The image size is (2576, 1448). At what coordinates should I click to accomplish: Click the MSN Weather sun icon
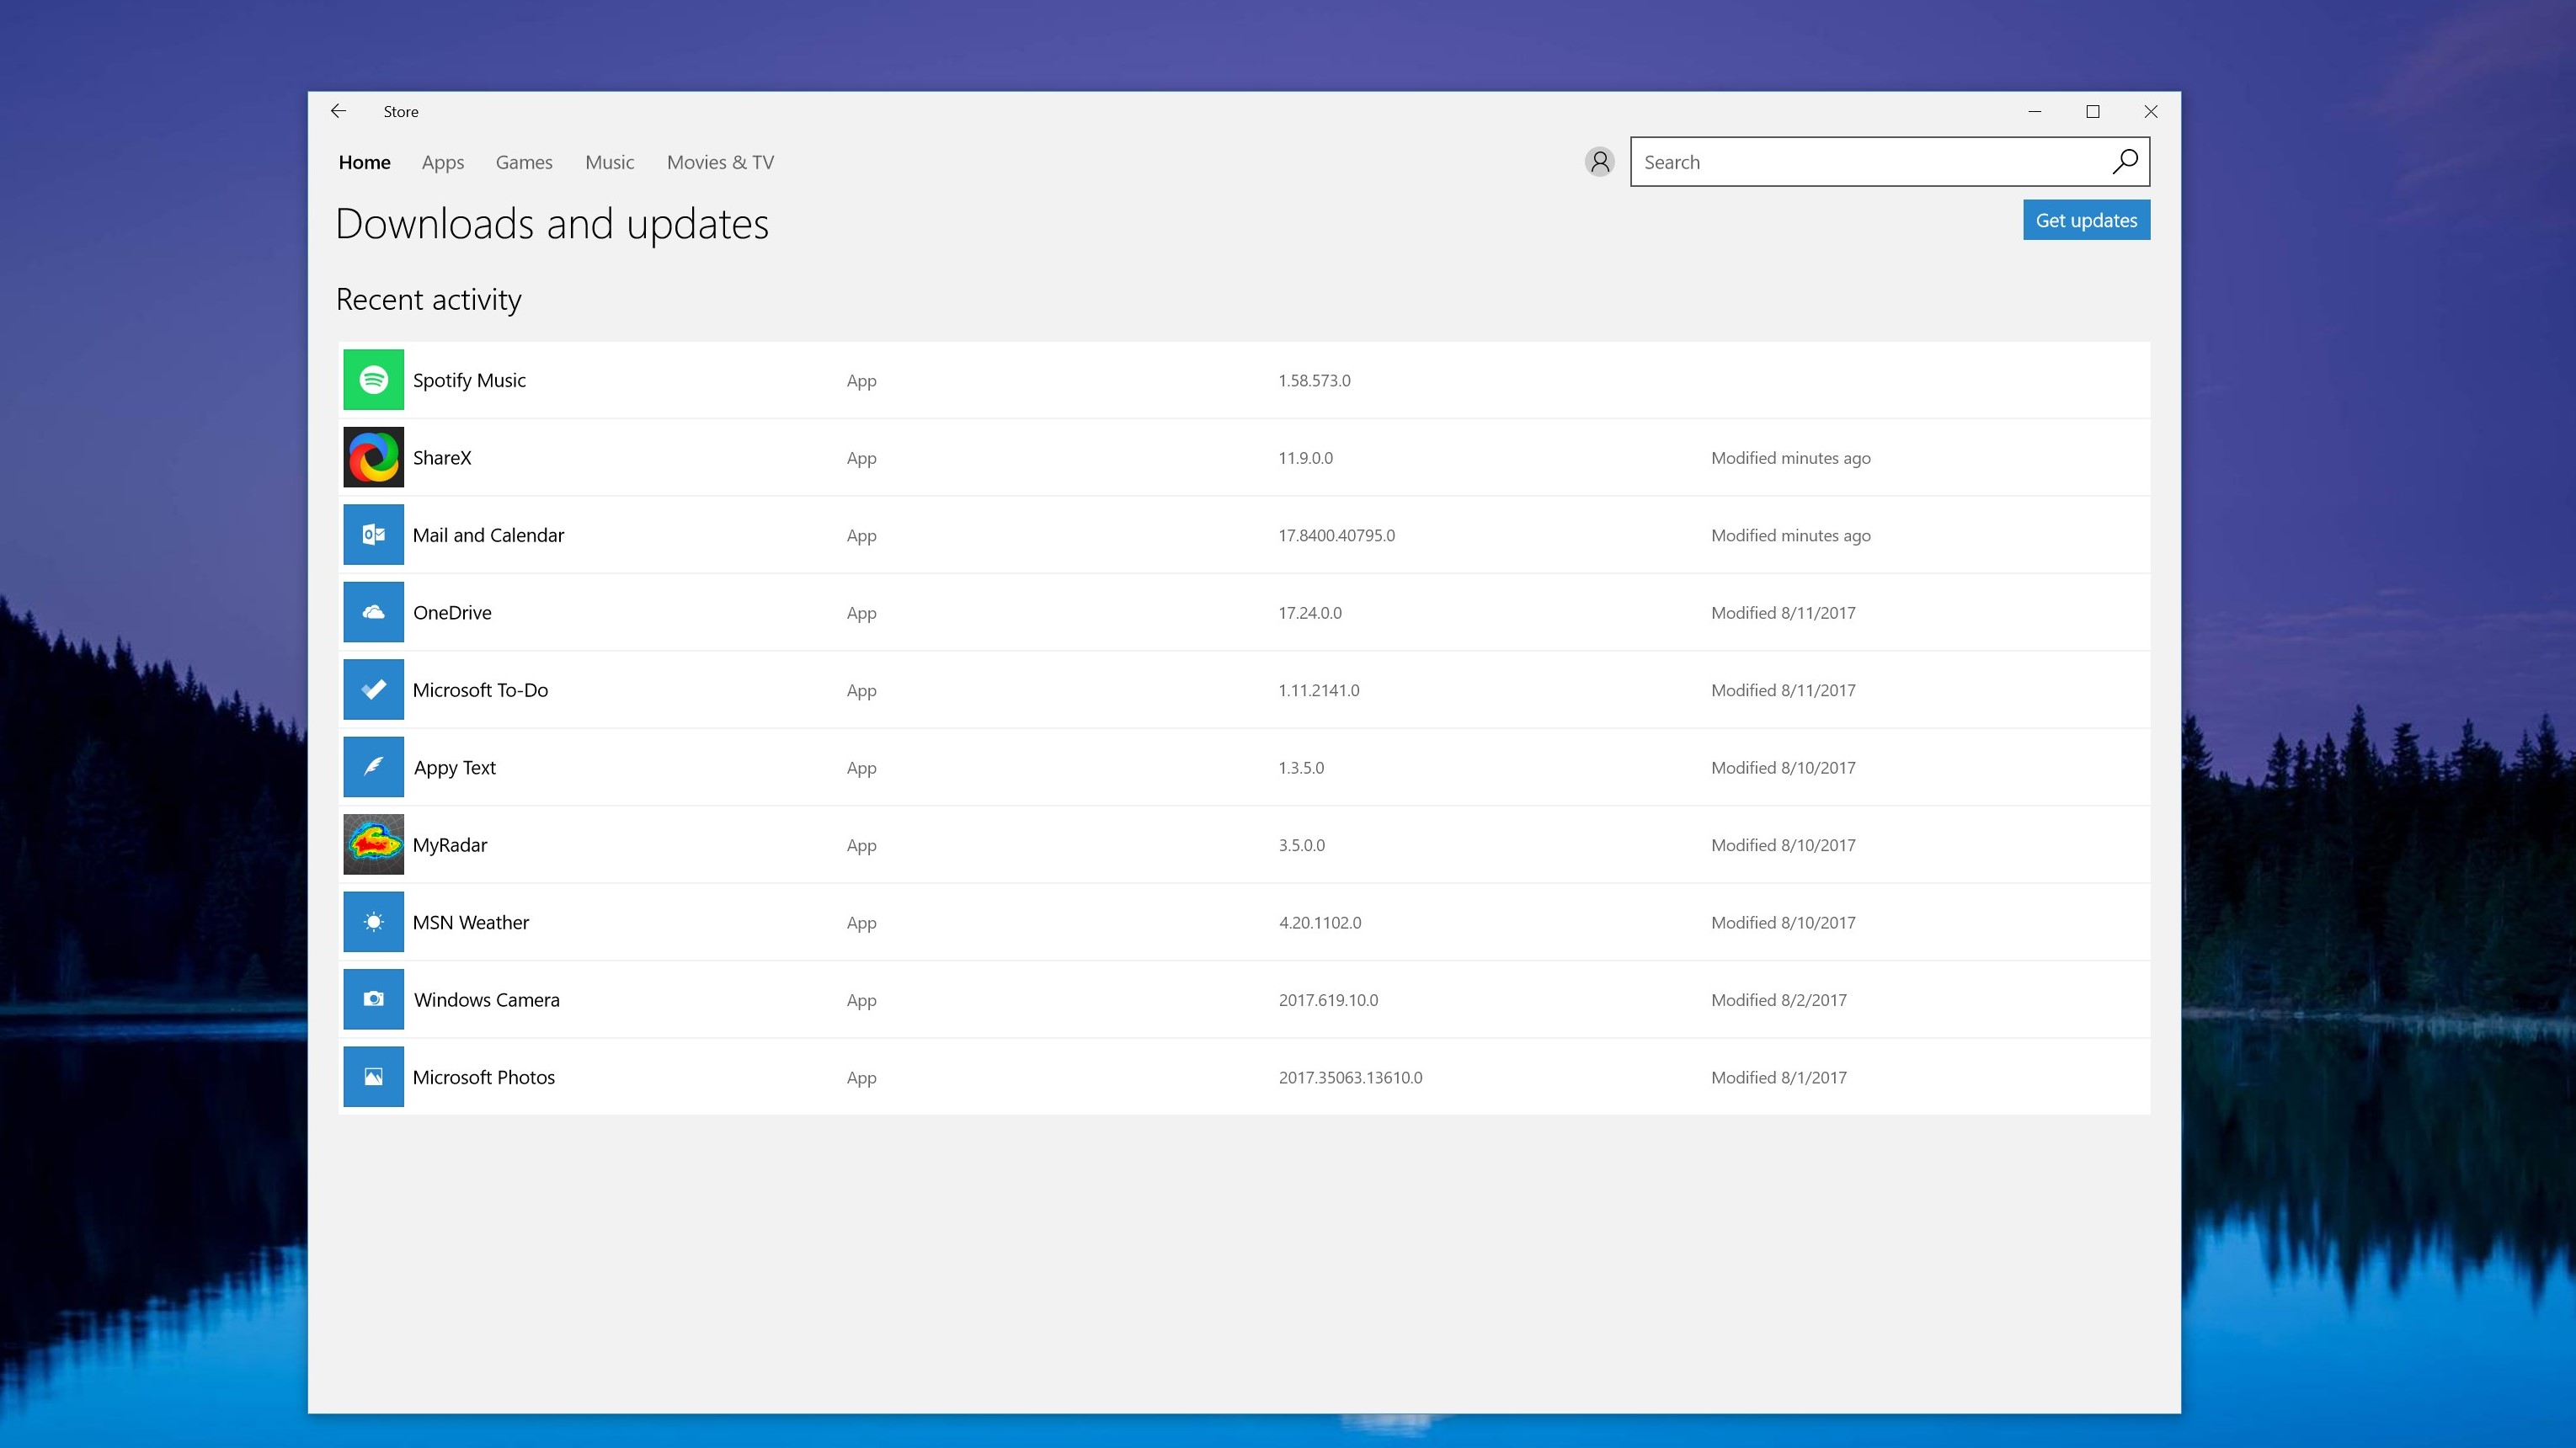tap(373, 922)
